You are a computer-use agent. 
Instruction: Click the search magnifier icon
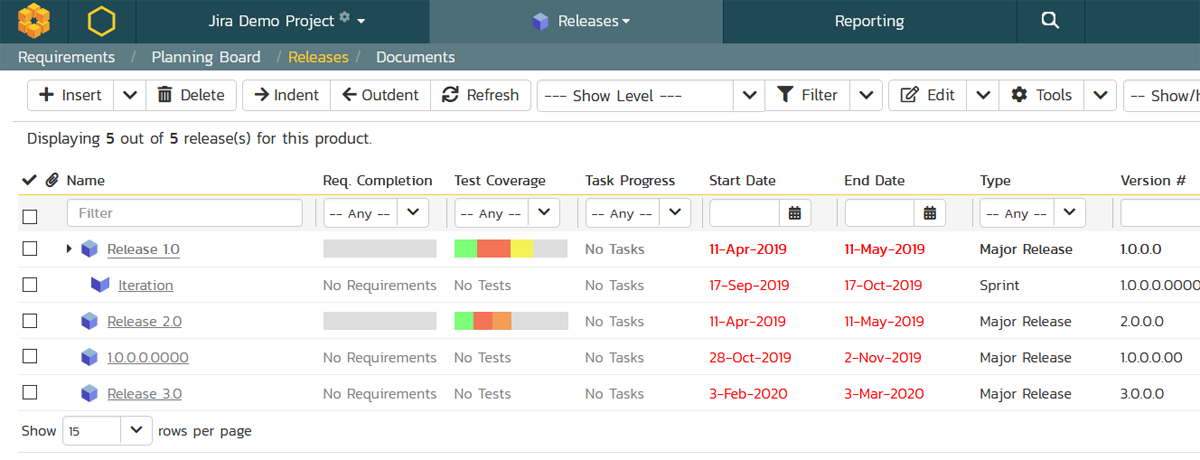[1049, 20]
